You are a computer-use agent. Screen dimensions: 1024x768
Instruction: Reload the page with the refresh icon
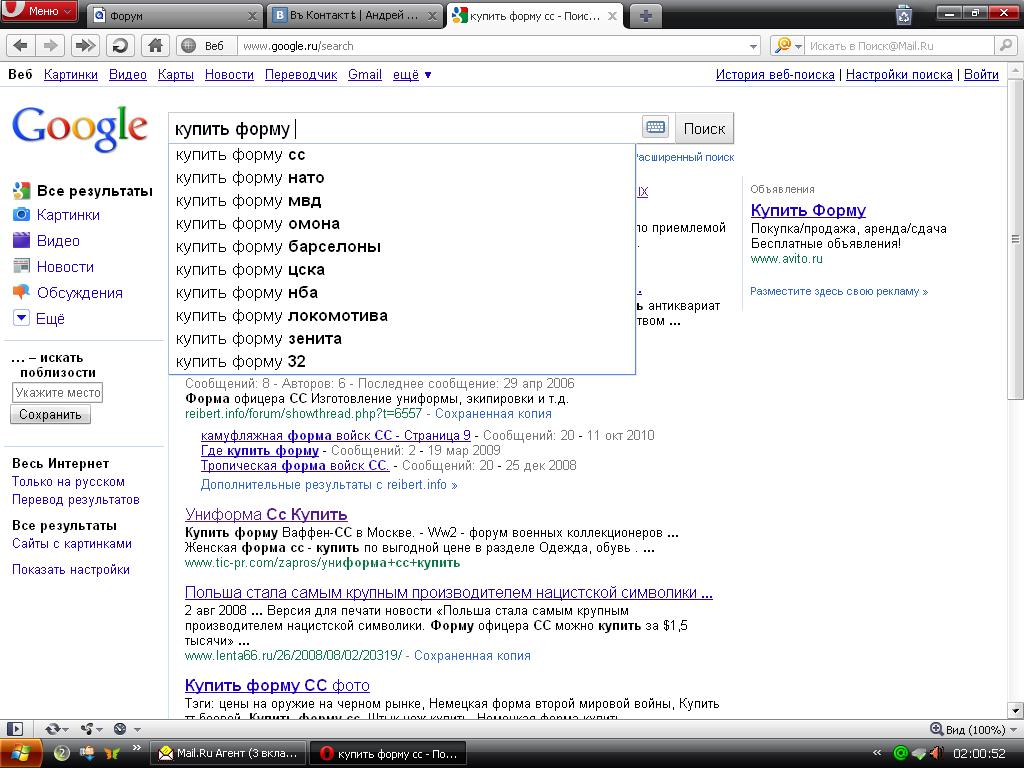tap(120, 46)
